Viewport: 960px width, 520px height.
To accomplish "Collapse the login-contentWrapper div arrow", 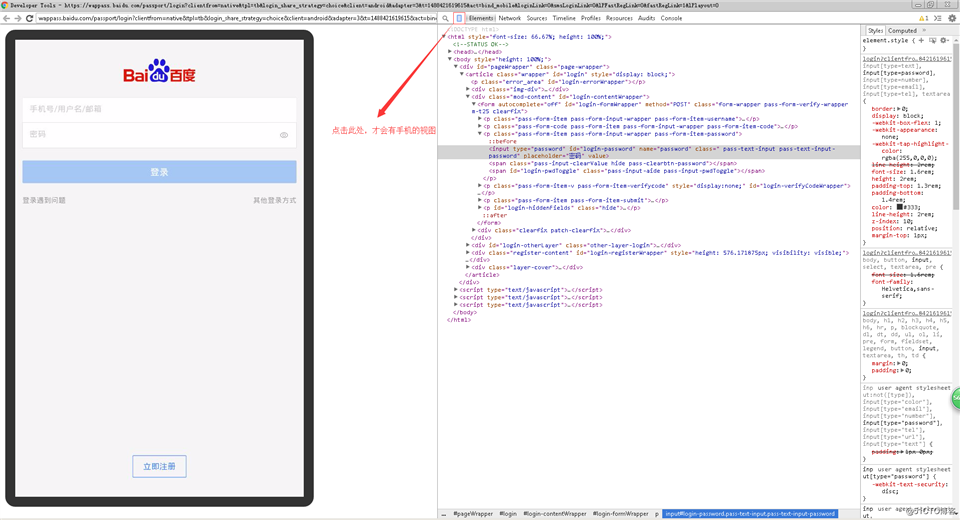I will coord(468,97).
